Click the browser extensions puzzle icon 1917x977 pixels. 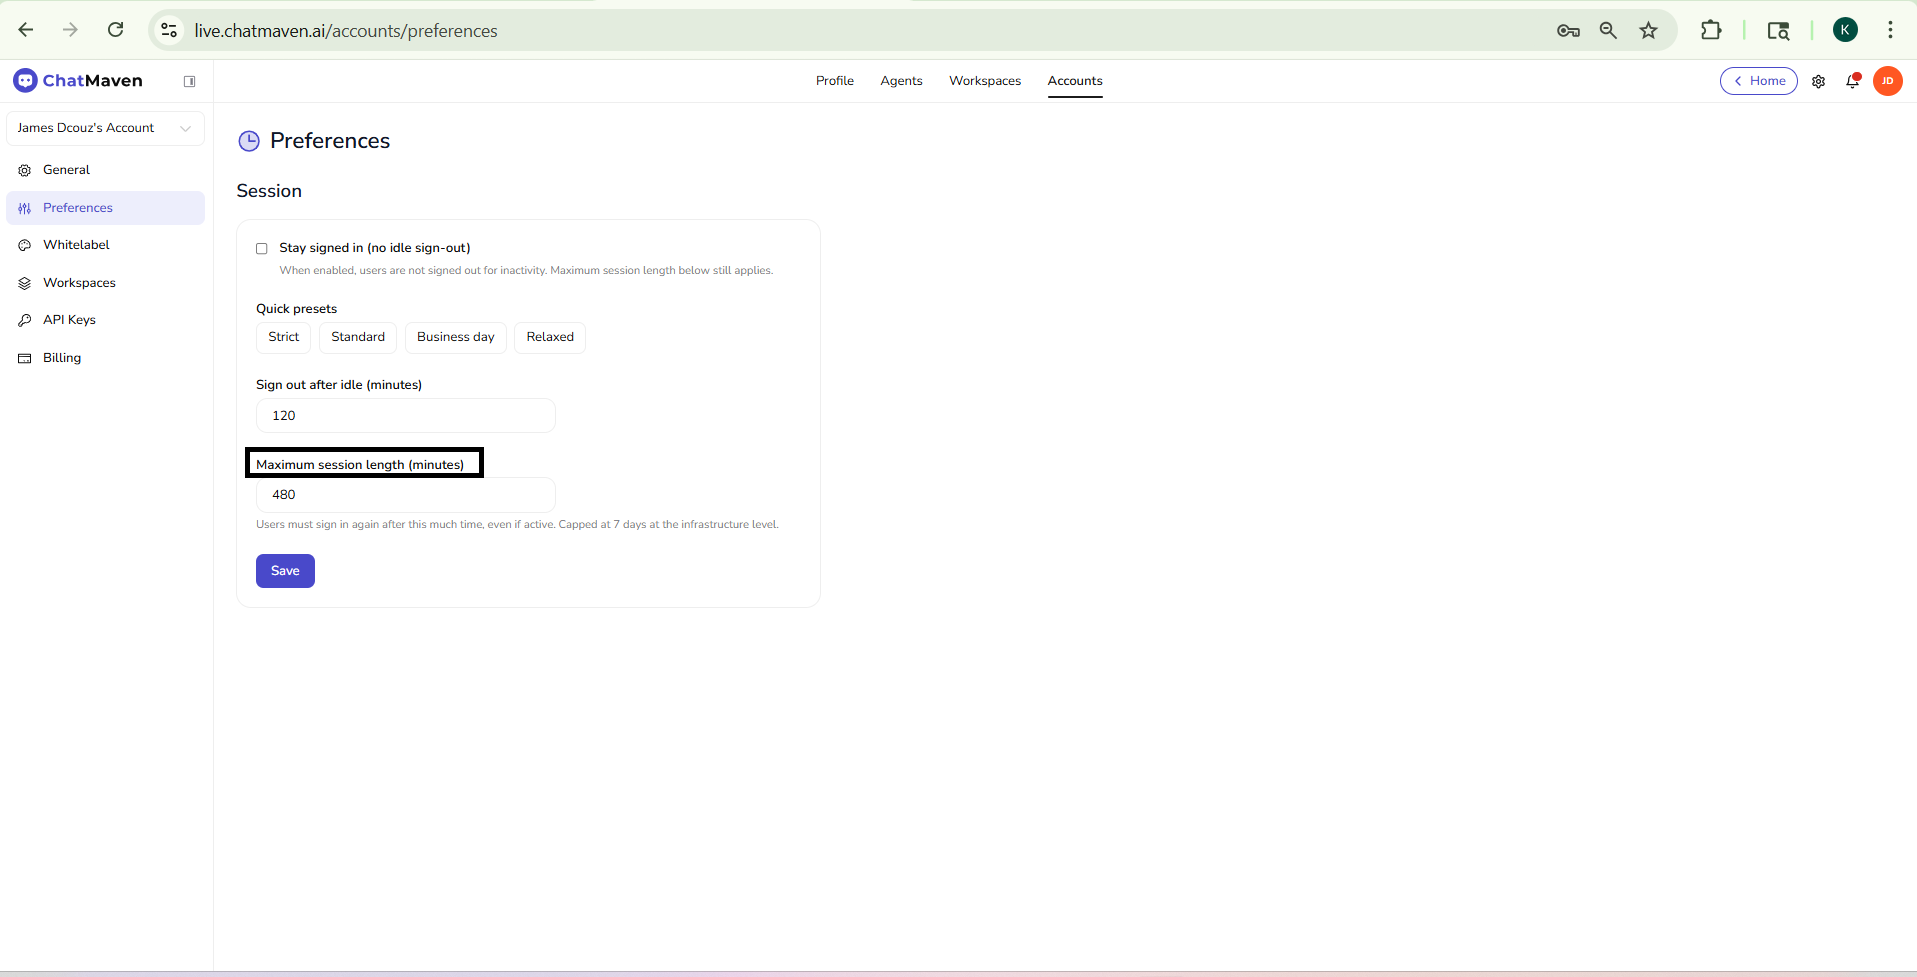tap(1711, 31)
